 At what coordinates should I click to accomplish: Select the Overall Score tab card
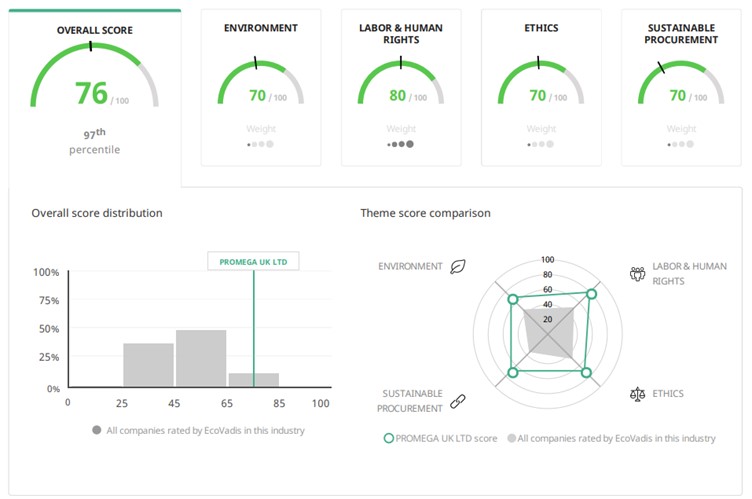pyautogui.click(x=95, y=98)
